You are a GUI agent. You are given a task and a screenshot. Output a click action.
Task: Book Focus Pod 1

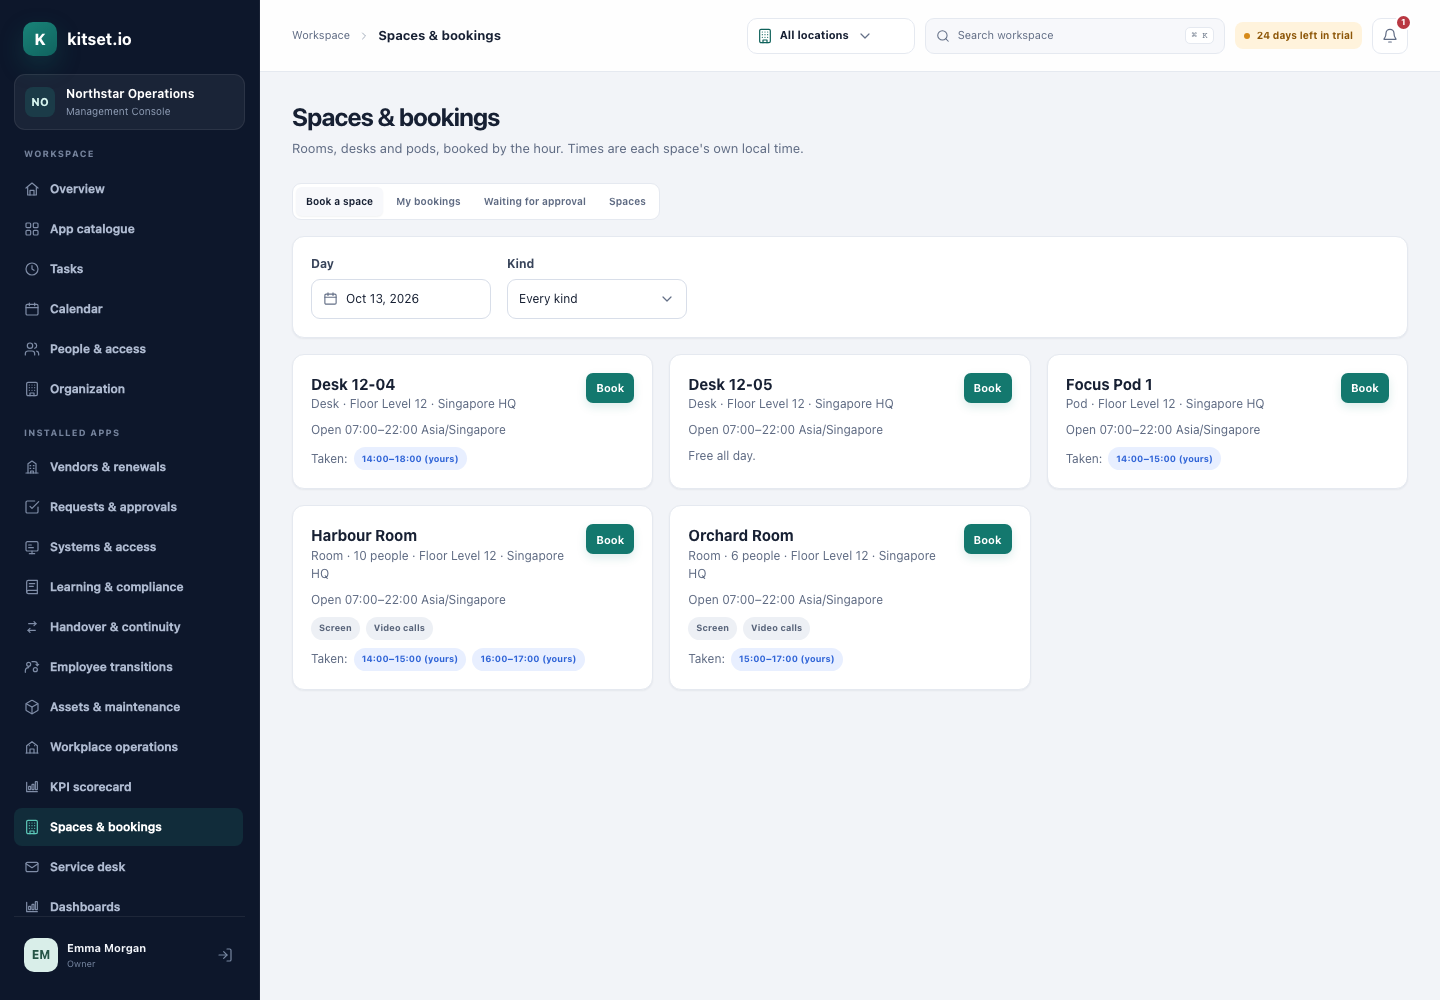pos(1365,388)
